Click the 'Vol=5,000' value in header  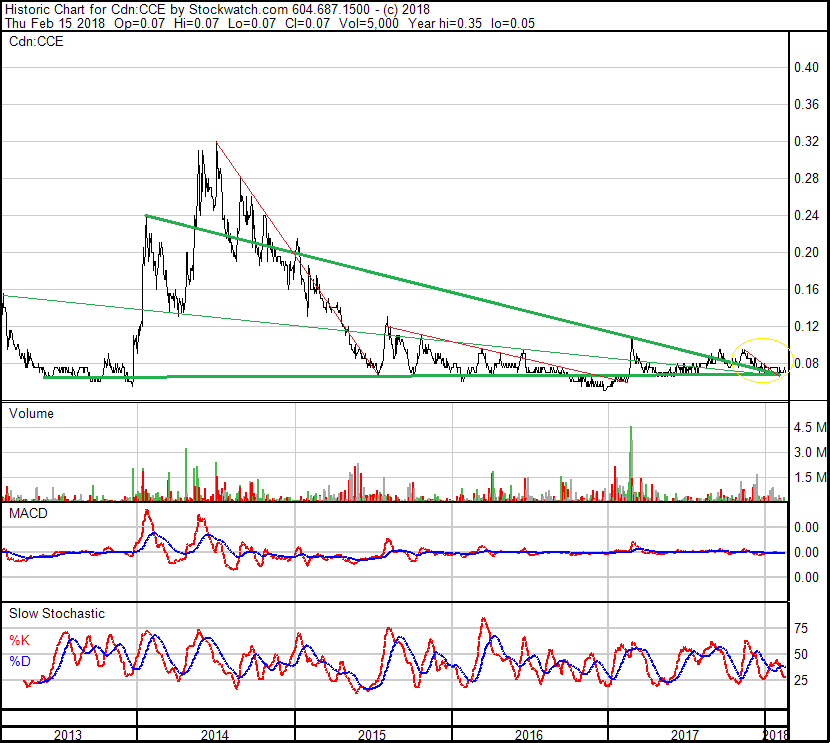pyautogui.click(x=368, y=23)
